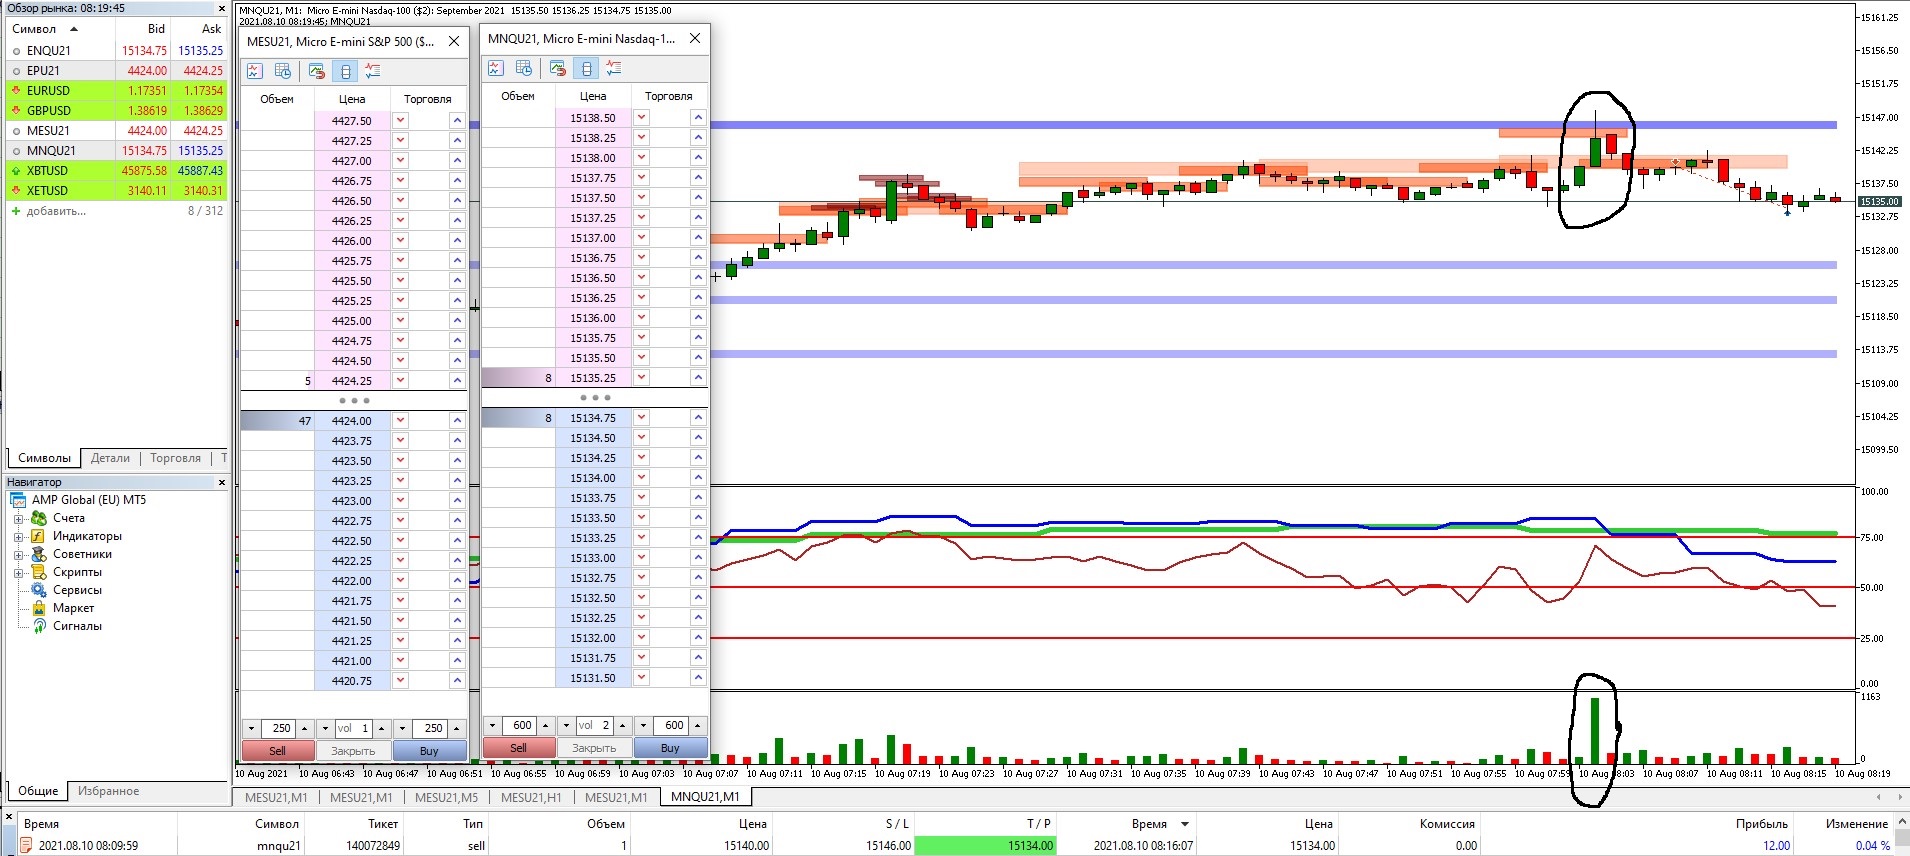The image size is (1910, 856).
Task: Click MNQU21 volume input field
Action: coord(594,725)
